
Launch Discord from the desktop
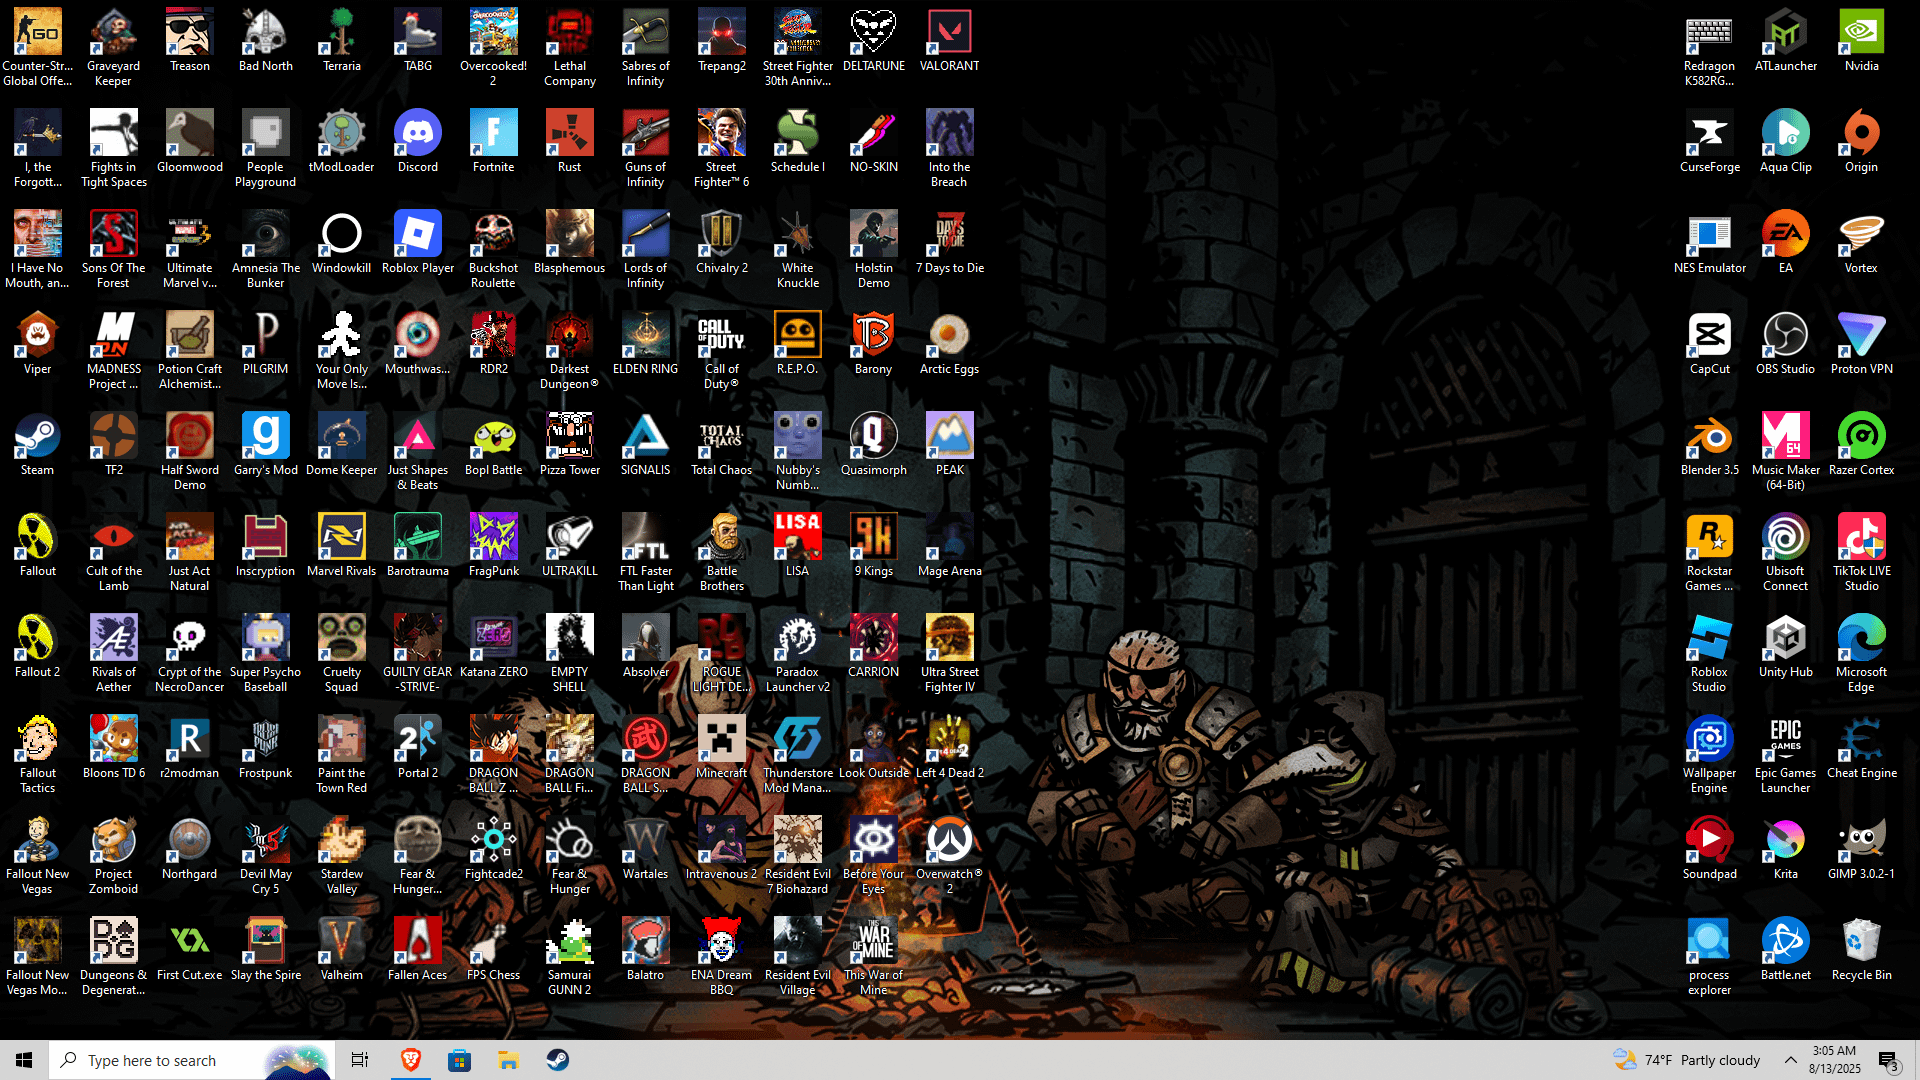pyautogui.click(x=418, y=142)
